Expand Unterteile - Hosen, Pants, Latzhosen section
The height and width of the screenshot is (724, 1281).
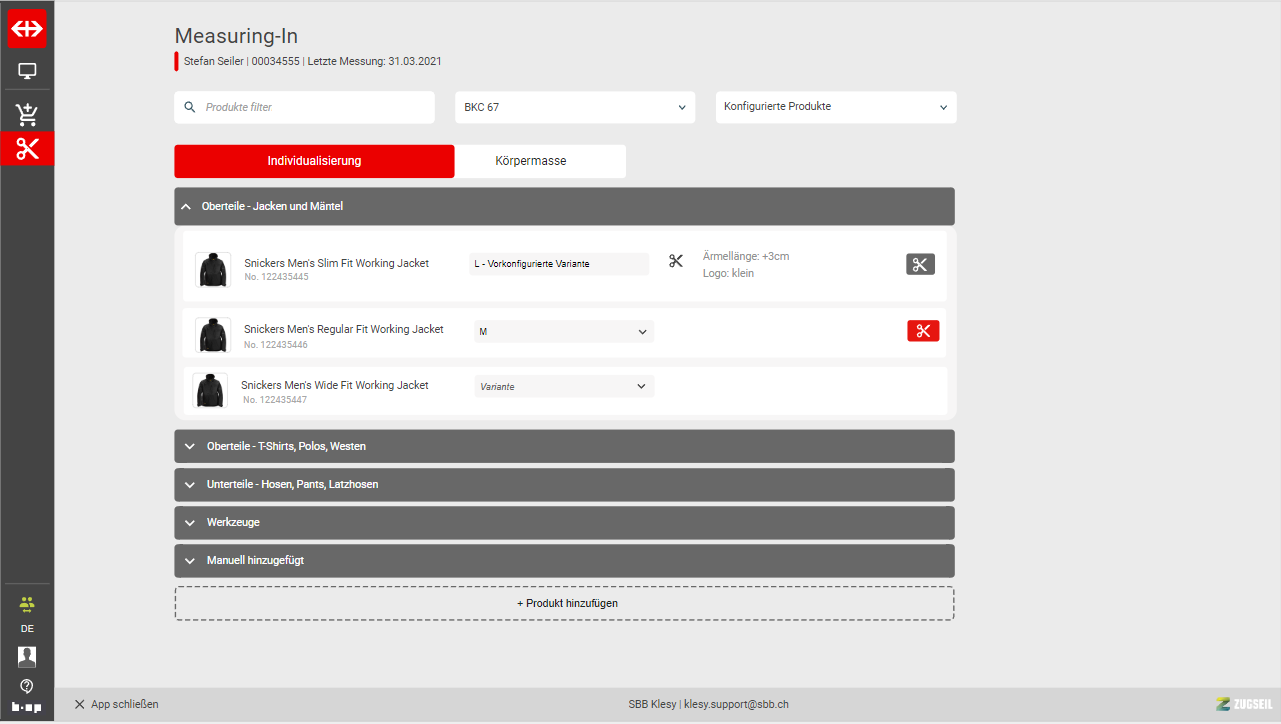click(x=564, y=484)
